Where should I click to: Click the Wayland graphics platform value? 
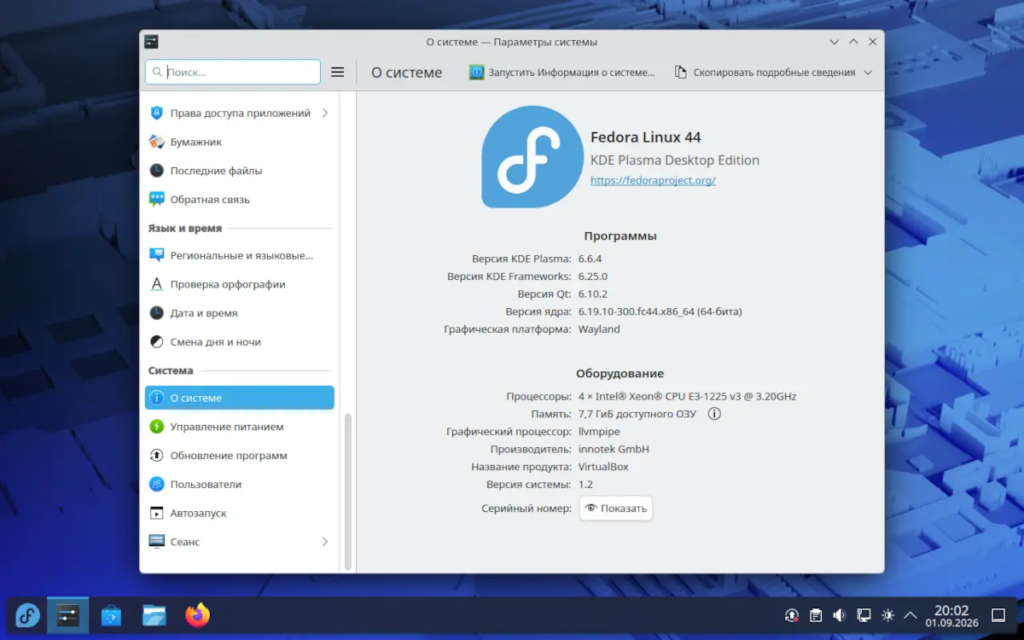coord(599,329)
